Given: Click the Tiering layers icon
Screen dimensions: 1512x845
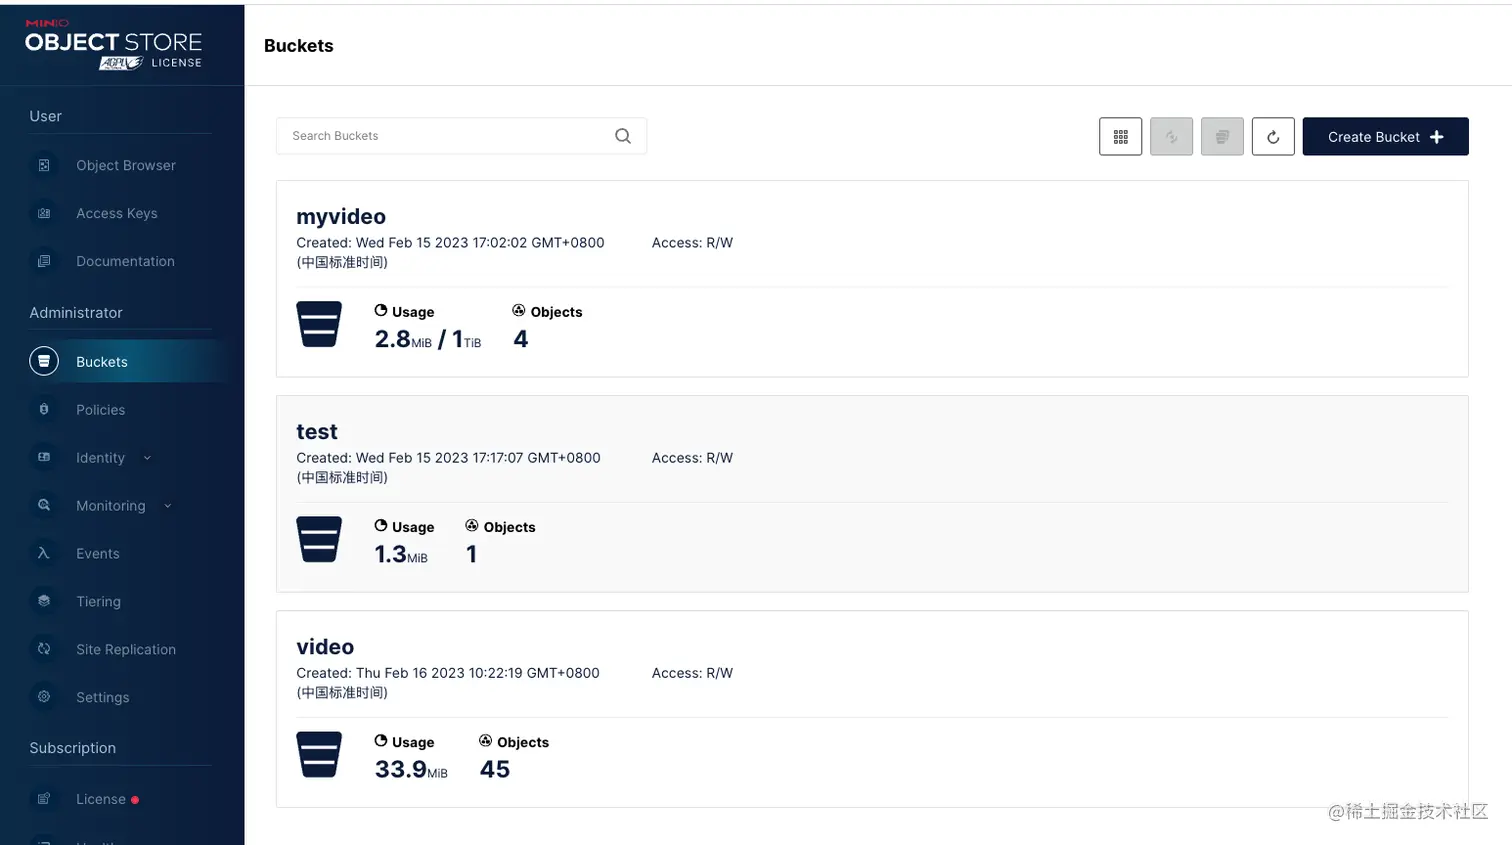Looking at the screenshot, I should (44, 601).
